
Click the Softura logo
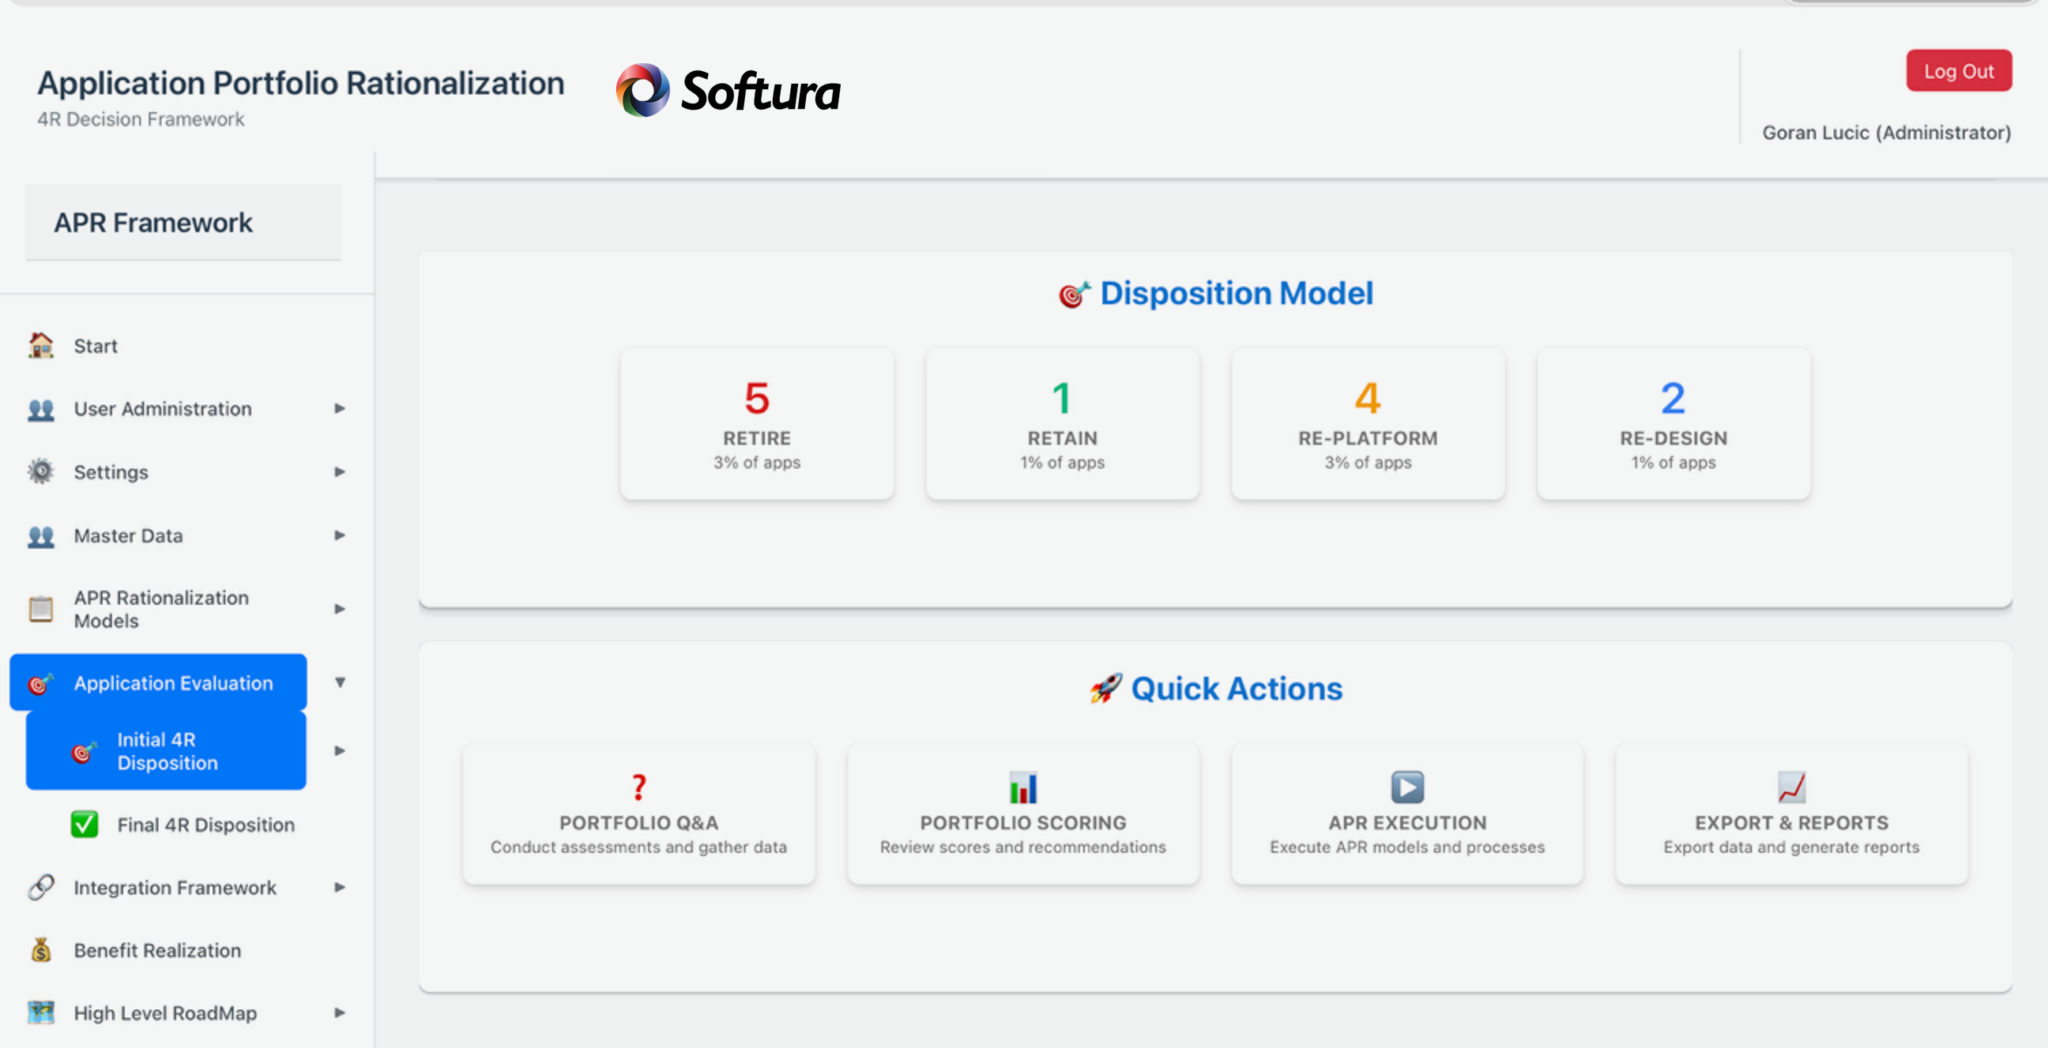(x=728, y=91)
